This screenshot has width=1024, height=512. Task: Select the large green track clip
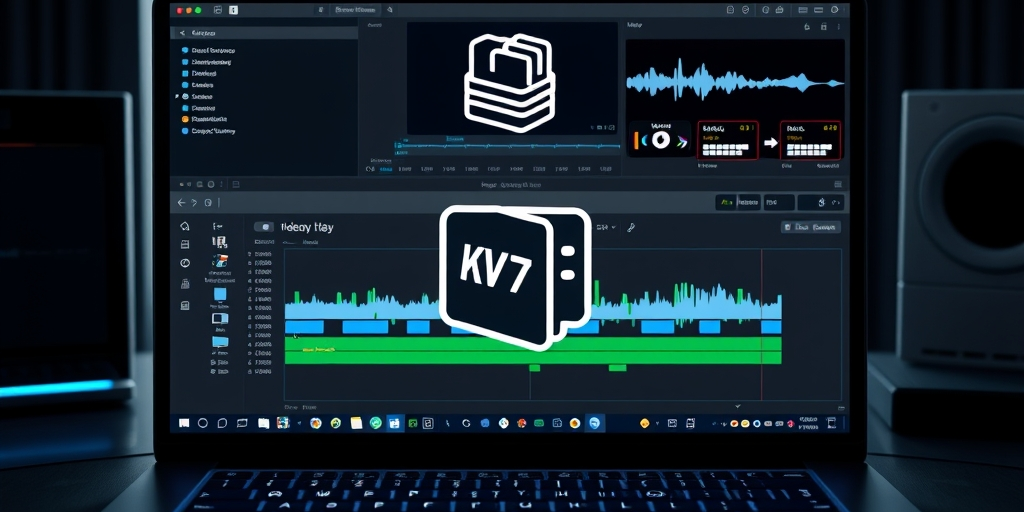[533, 350]
